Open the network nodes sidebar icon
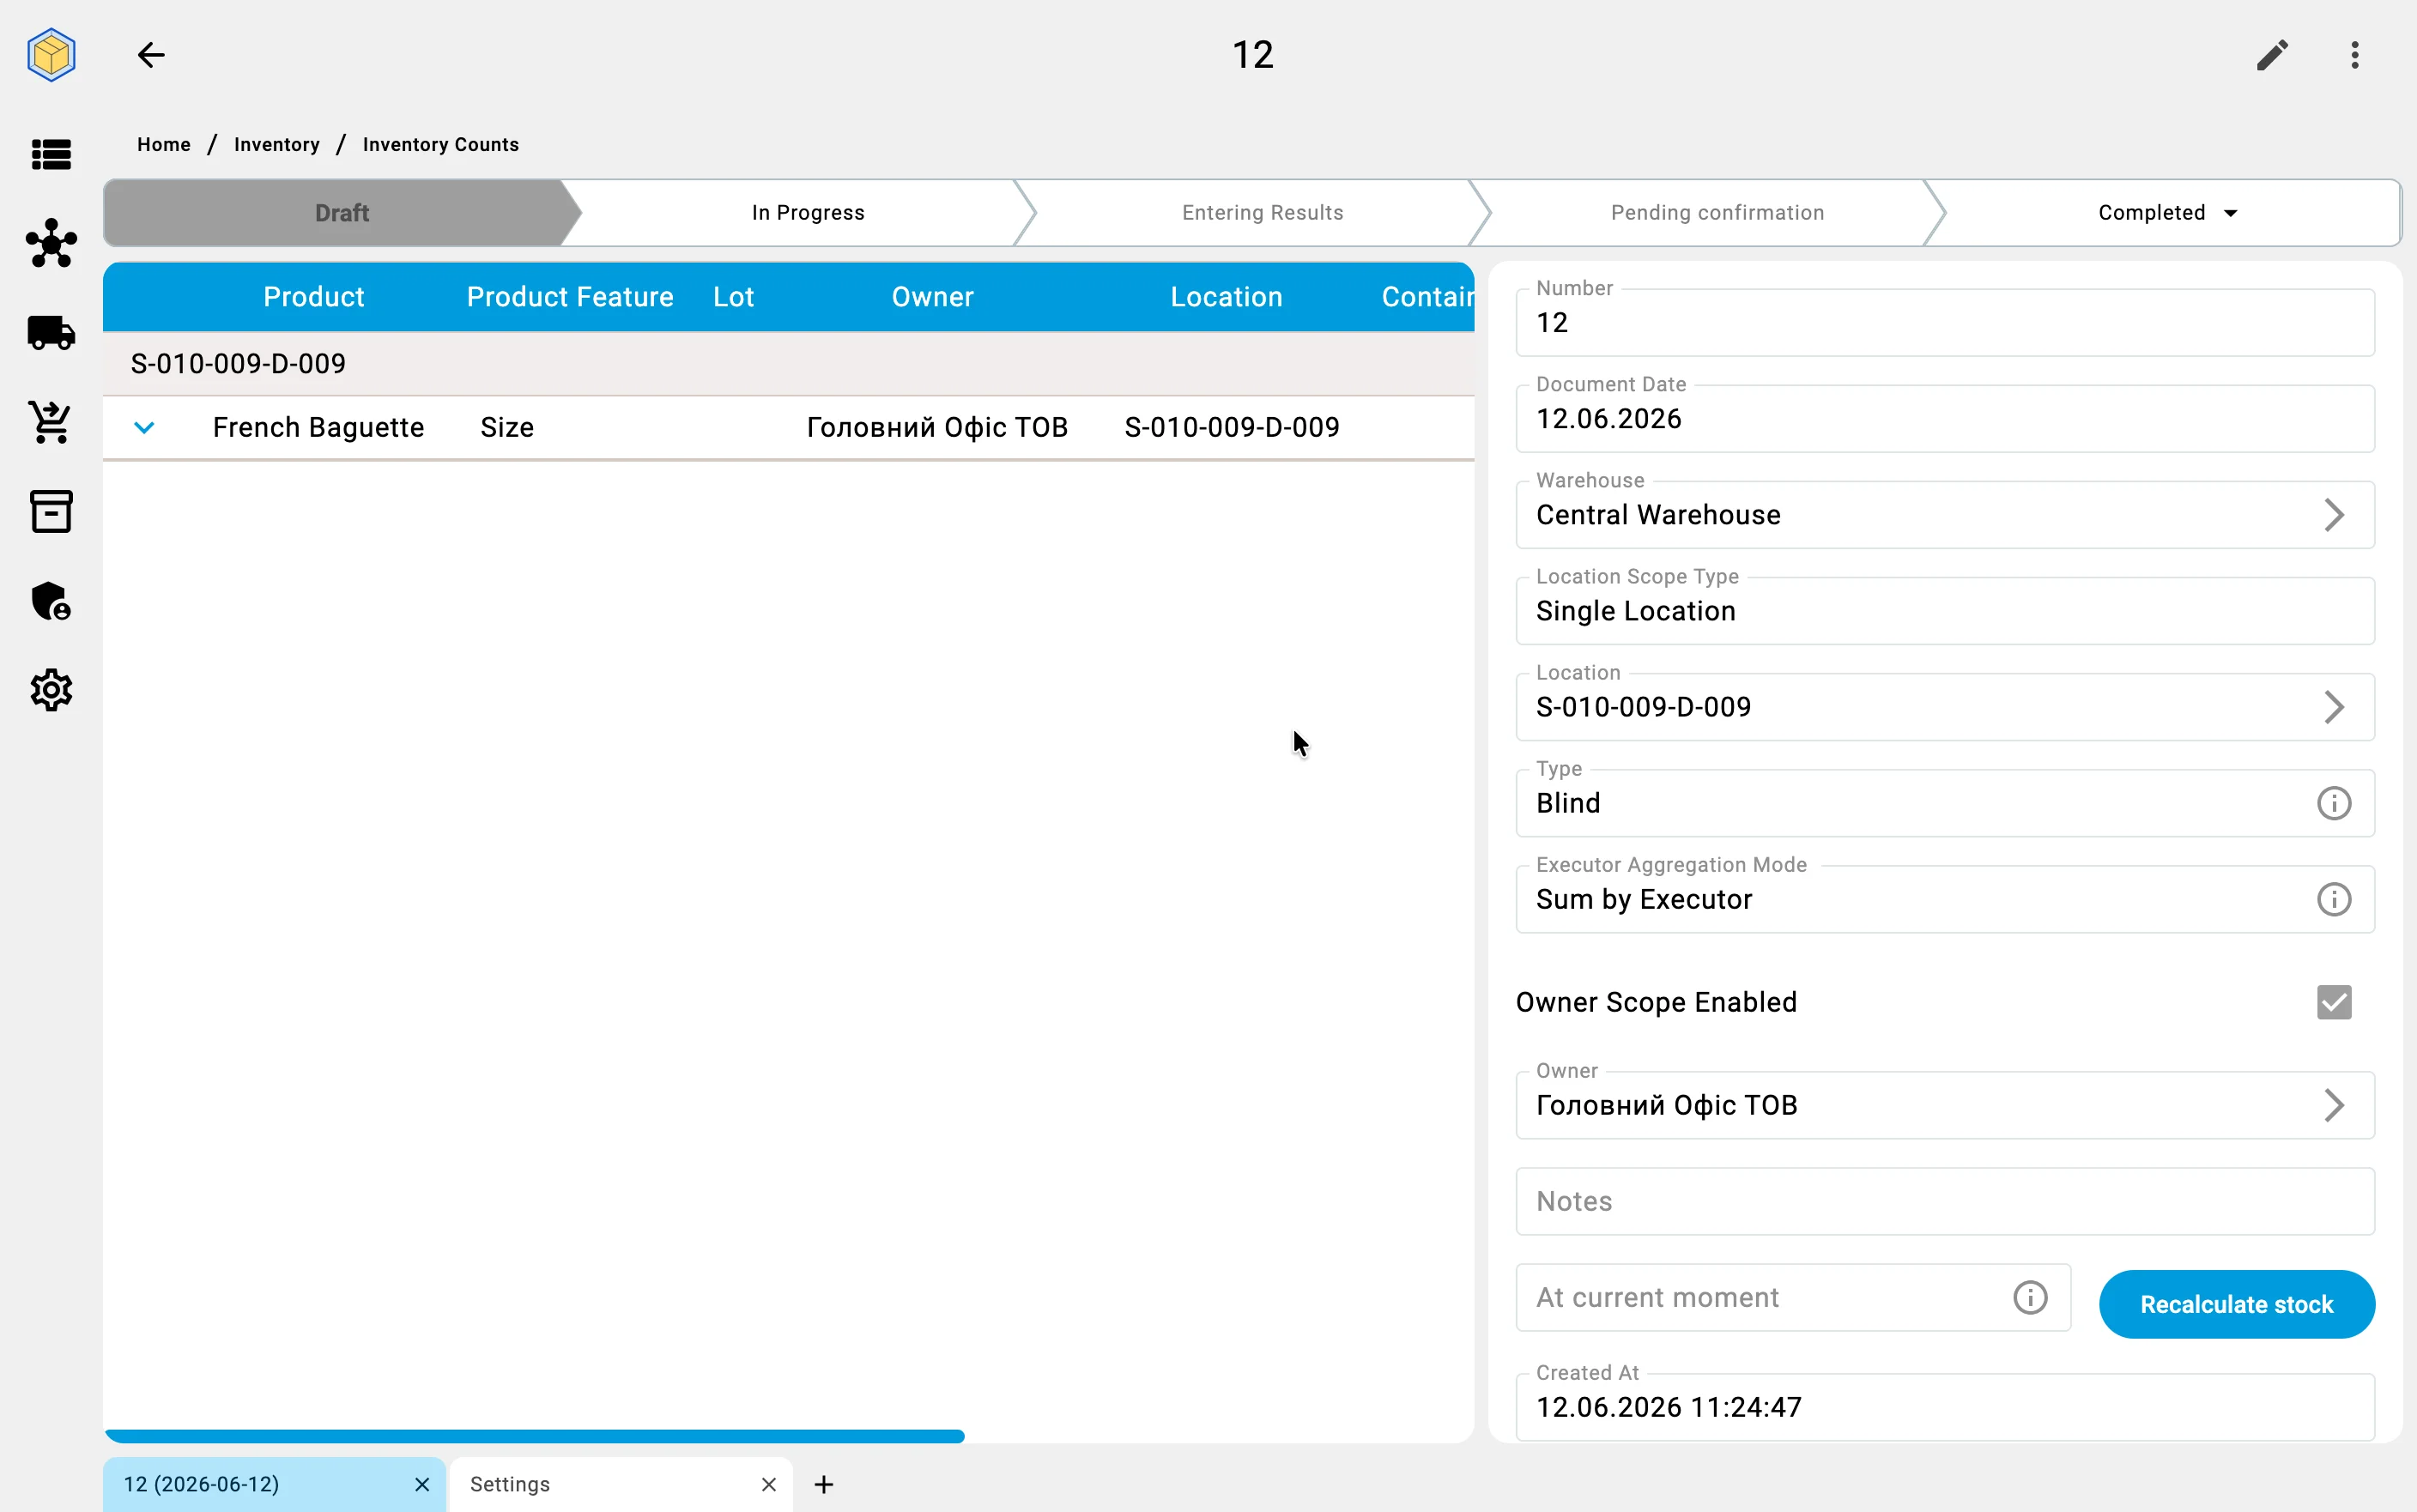The image size is (2417, 1512). (x=51, y=243)
